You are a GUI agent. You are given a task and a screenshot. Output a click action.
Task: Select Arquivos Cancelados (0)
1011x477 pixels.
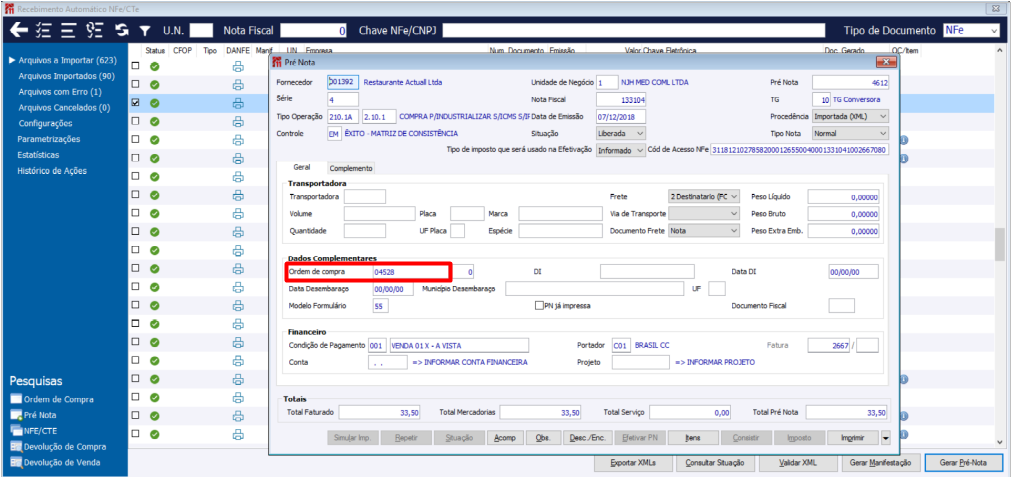coord(64,108)
